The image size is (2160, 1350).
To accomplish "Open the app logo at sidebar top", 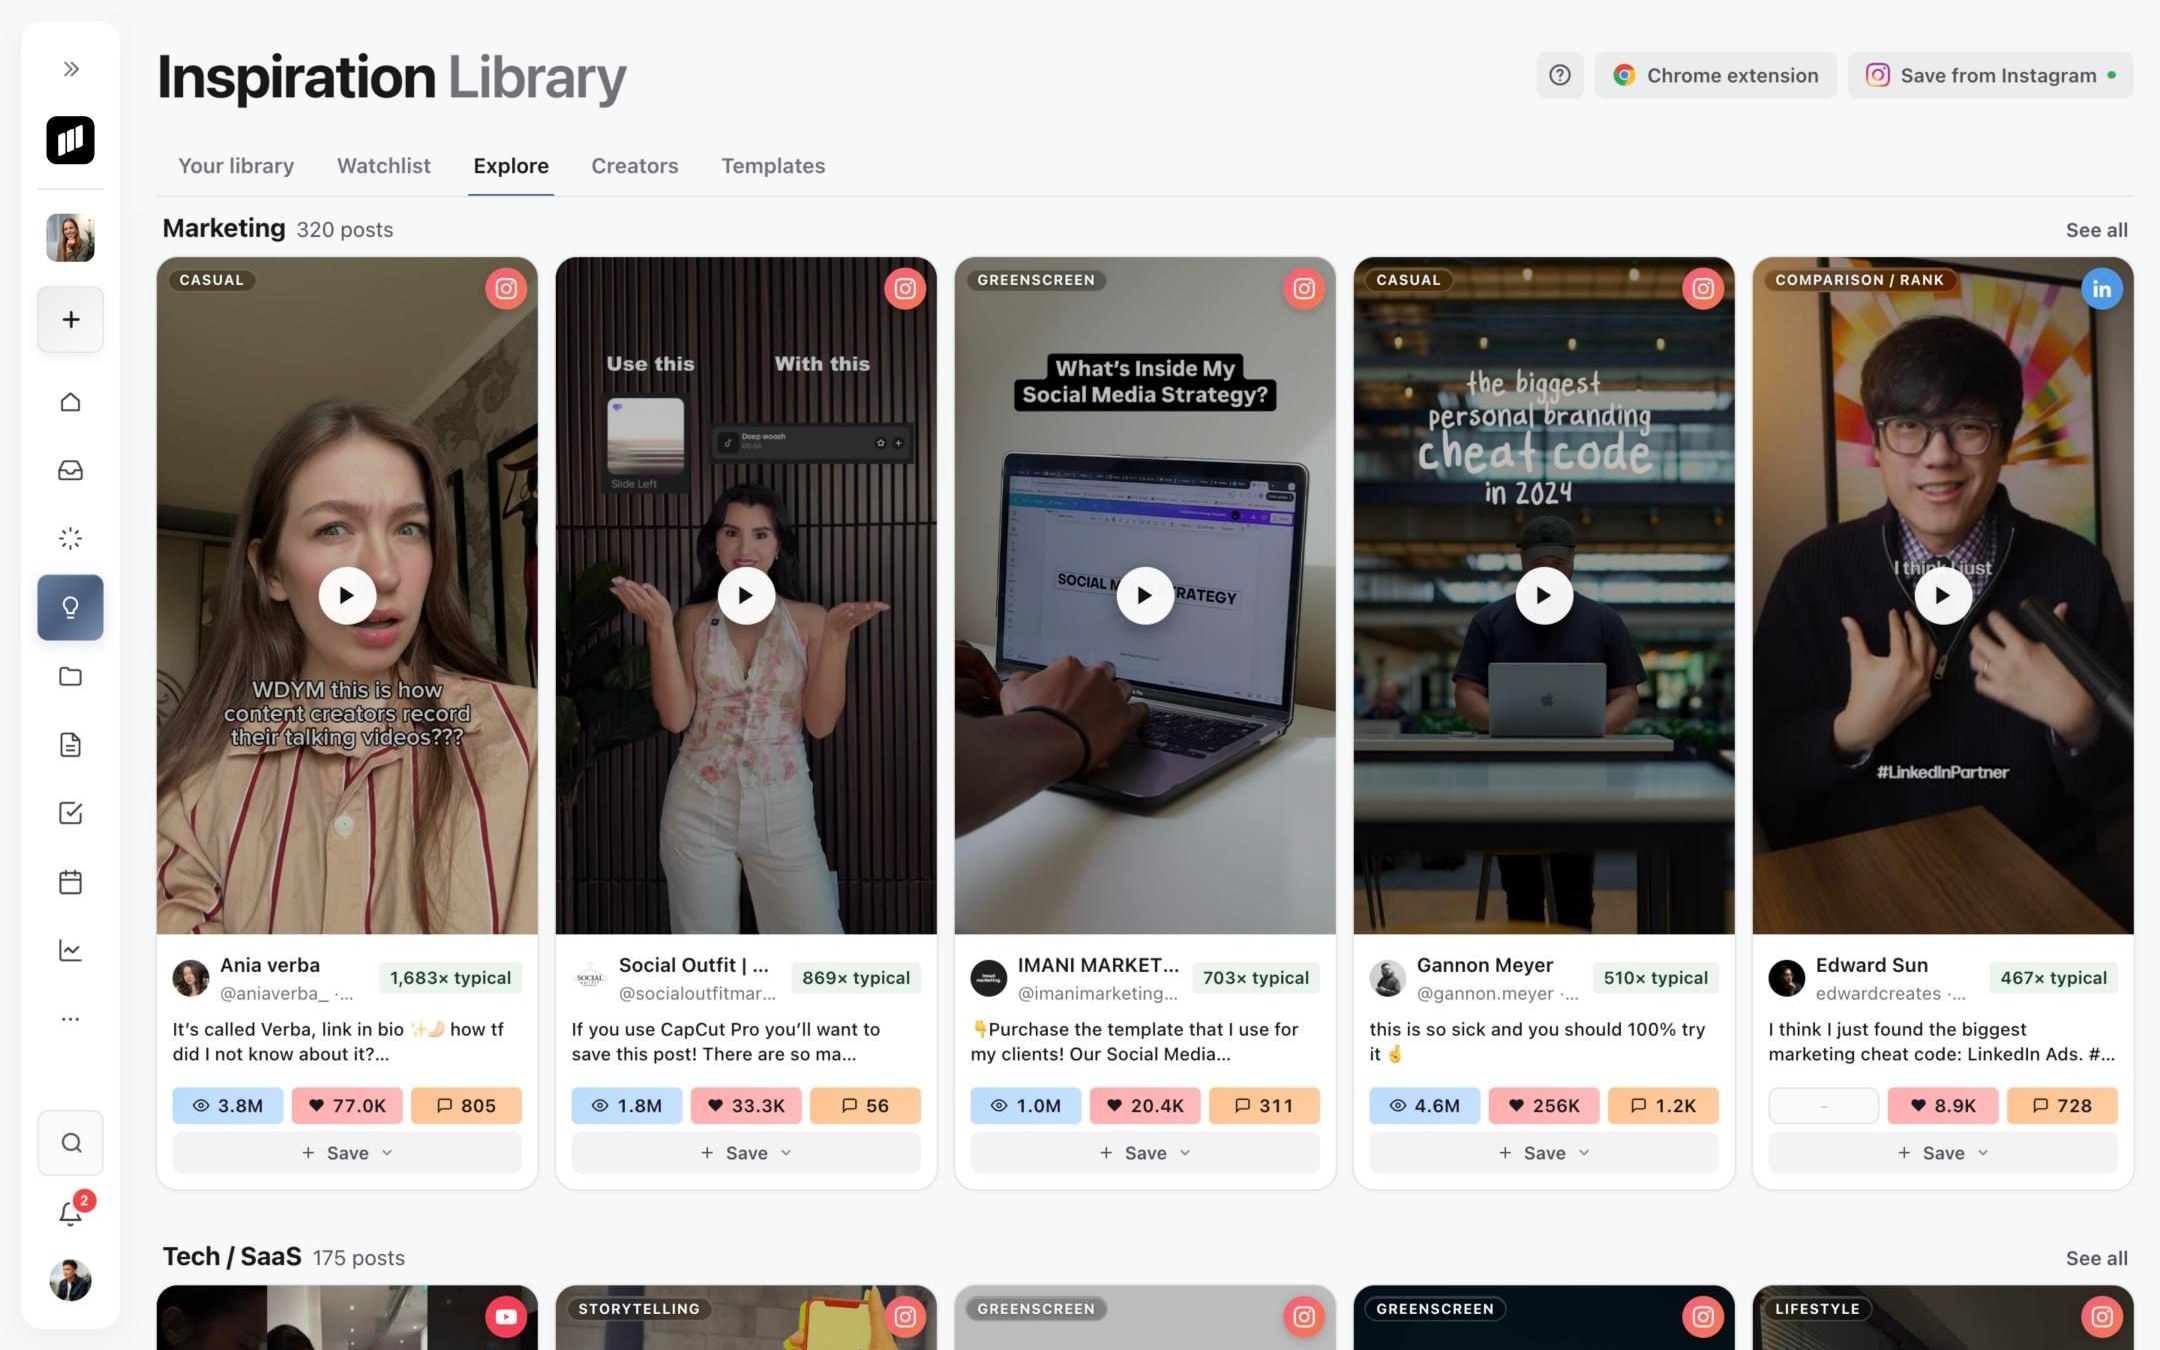I will point(70,140).
